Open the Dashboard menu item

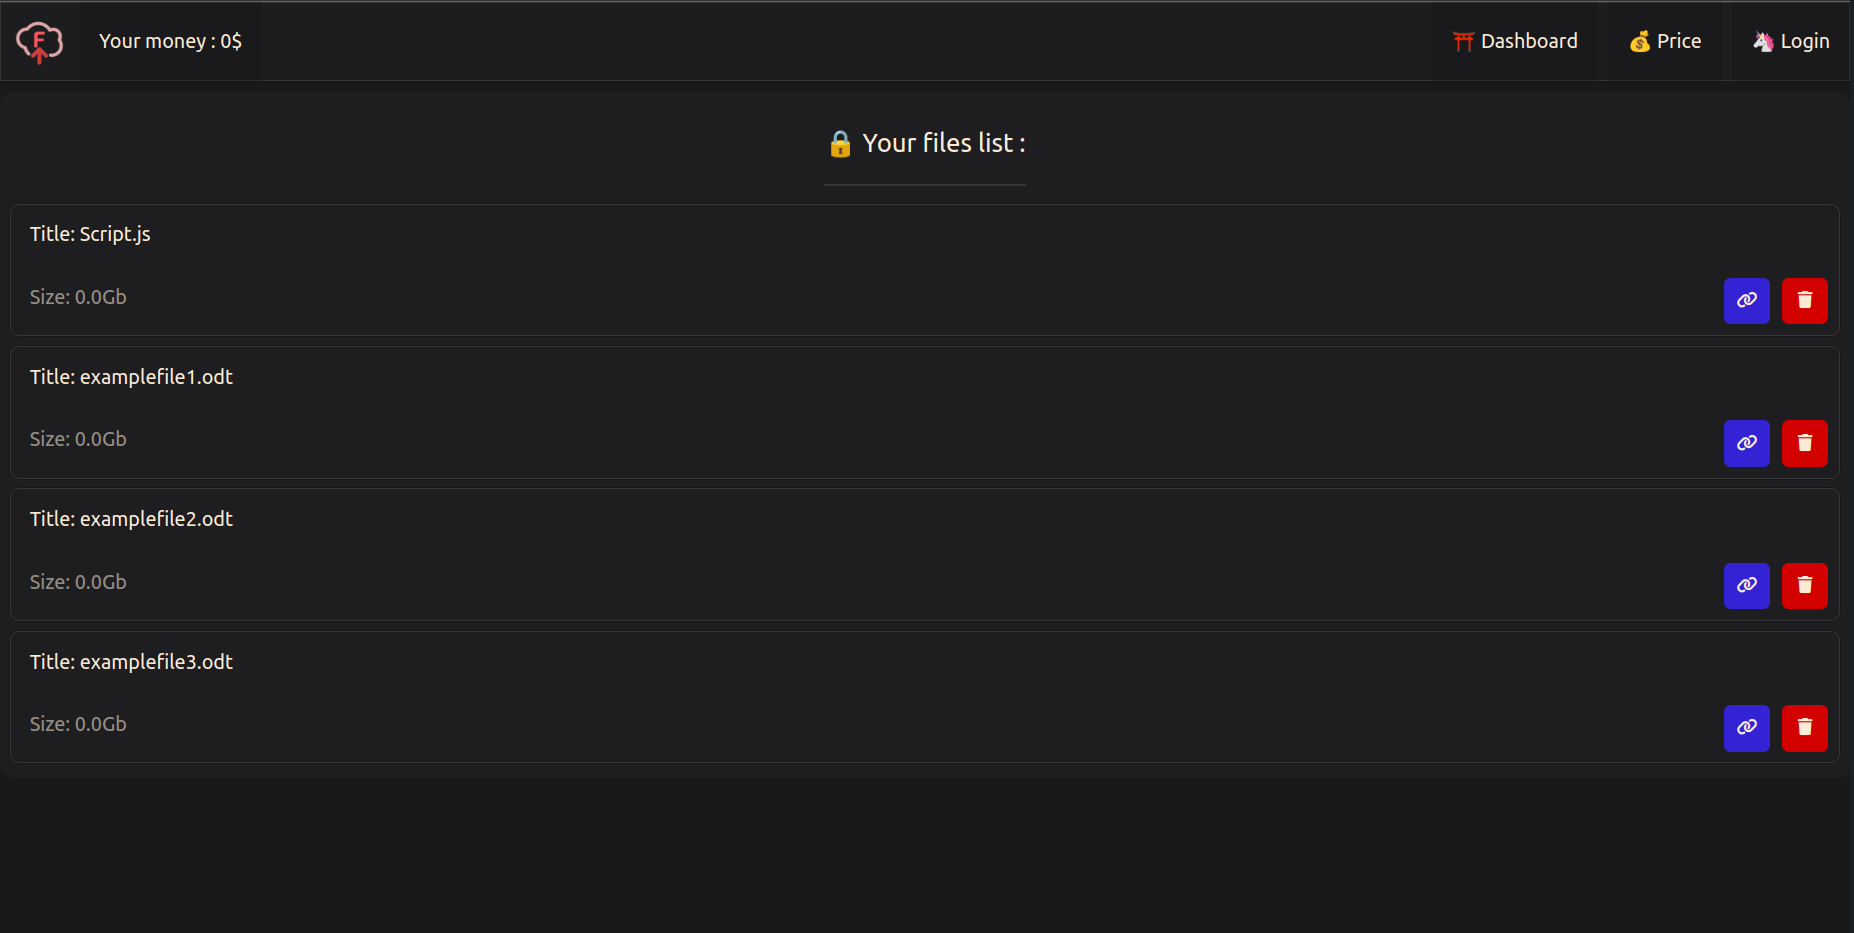(1516, 41)
